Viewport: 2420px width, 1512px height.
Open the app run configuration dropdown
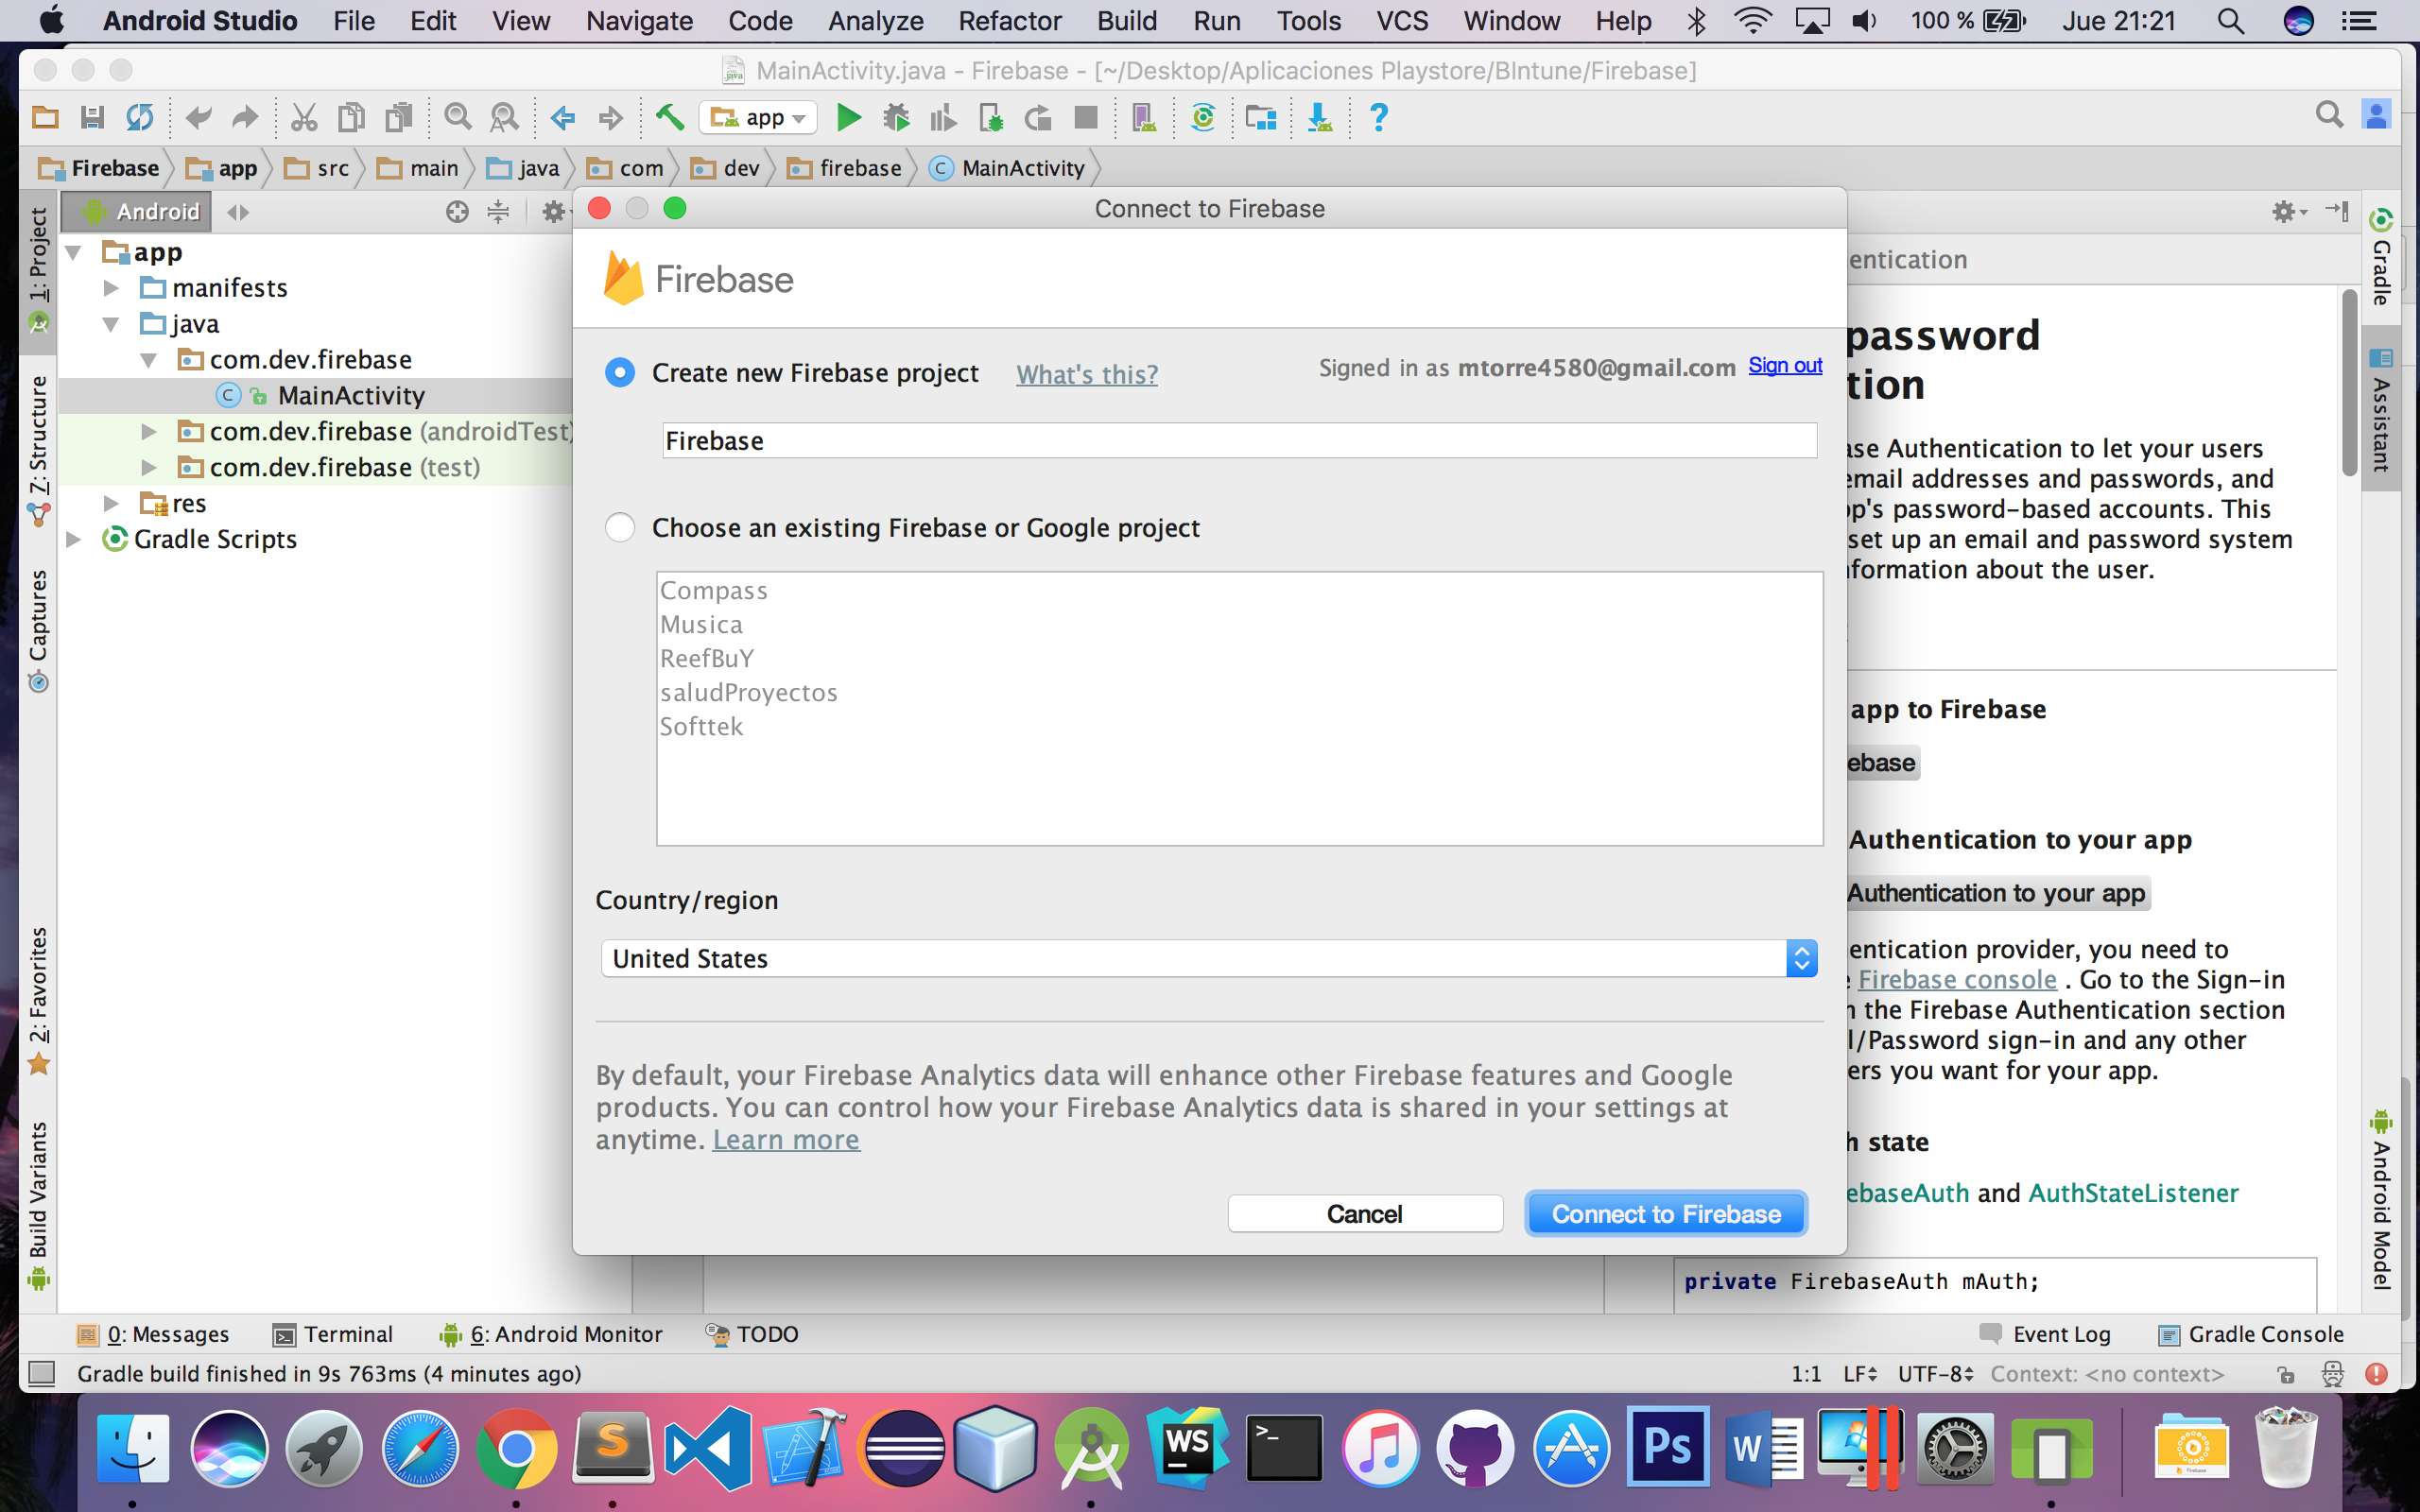tap(759, 118)
